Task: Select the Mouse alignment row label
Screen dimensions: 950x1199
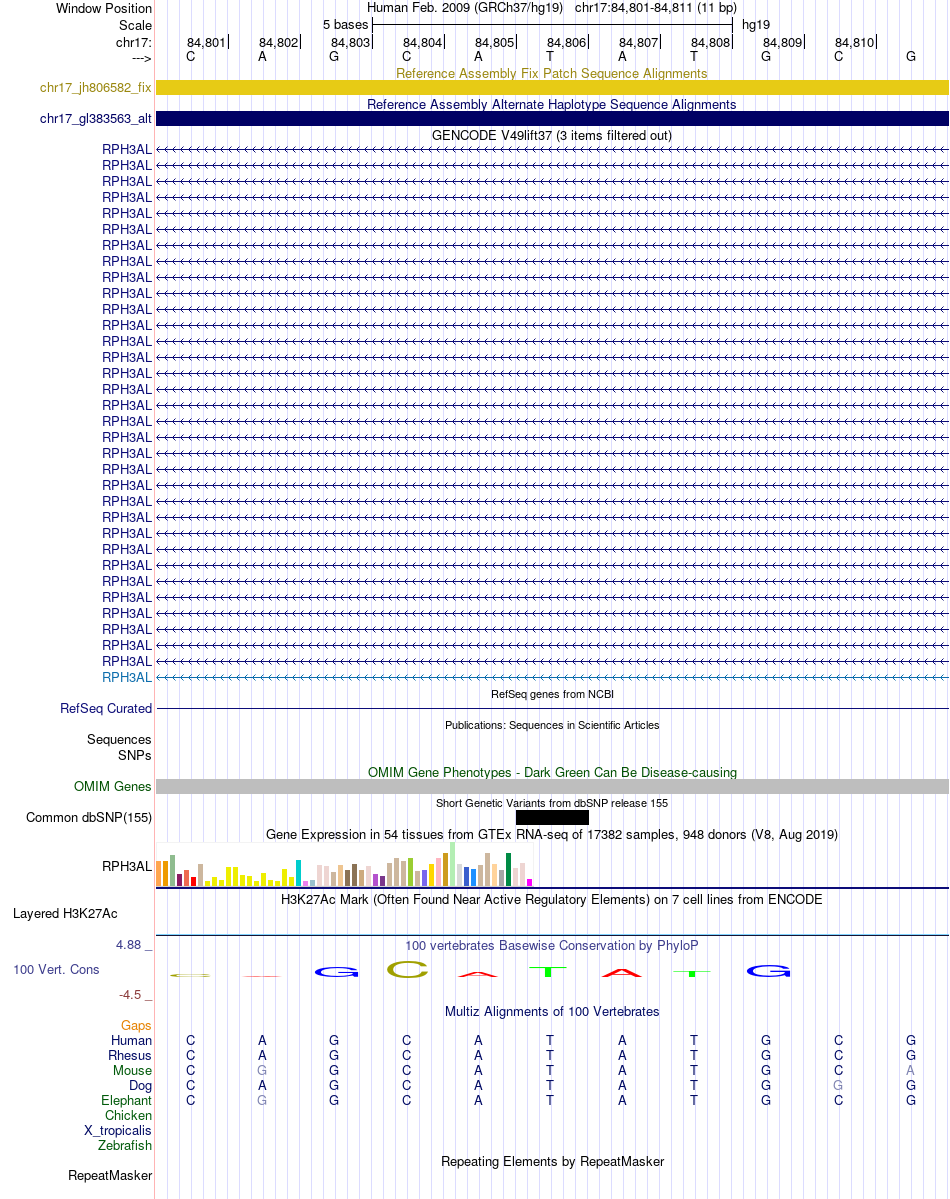Action: click(x=132, y=1071)
